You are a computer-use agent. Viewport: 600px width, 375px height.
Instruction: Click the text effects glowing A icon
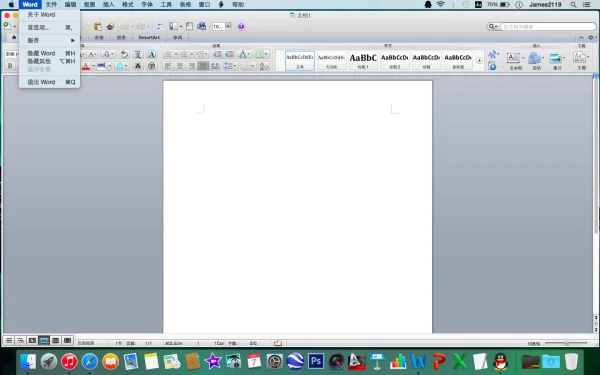pos(120,66)
